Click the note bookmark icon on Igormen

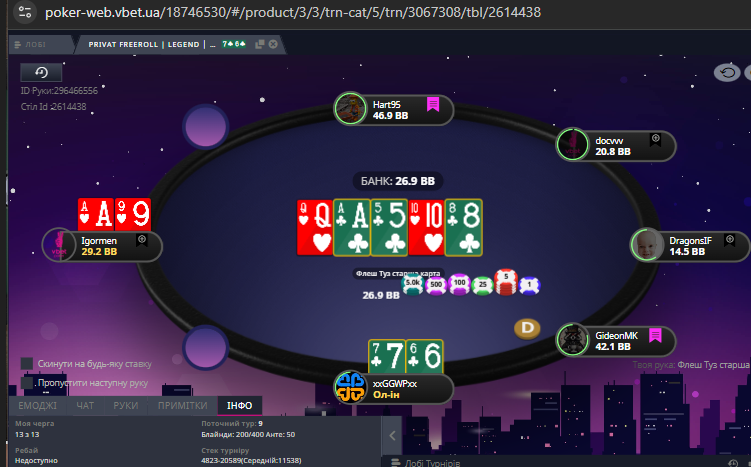coord(142,240)
